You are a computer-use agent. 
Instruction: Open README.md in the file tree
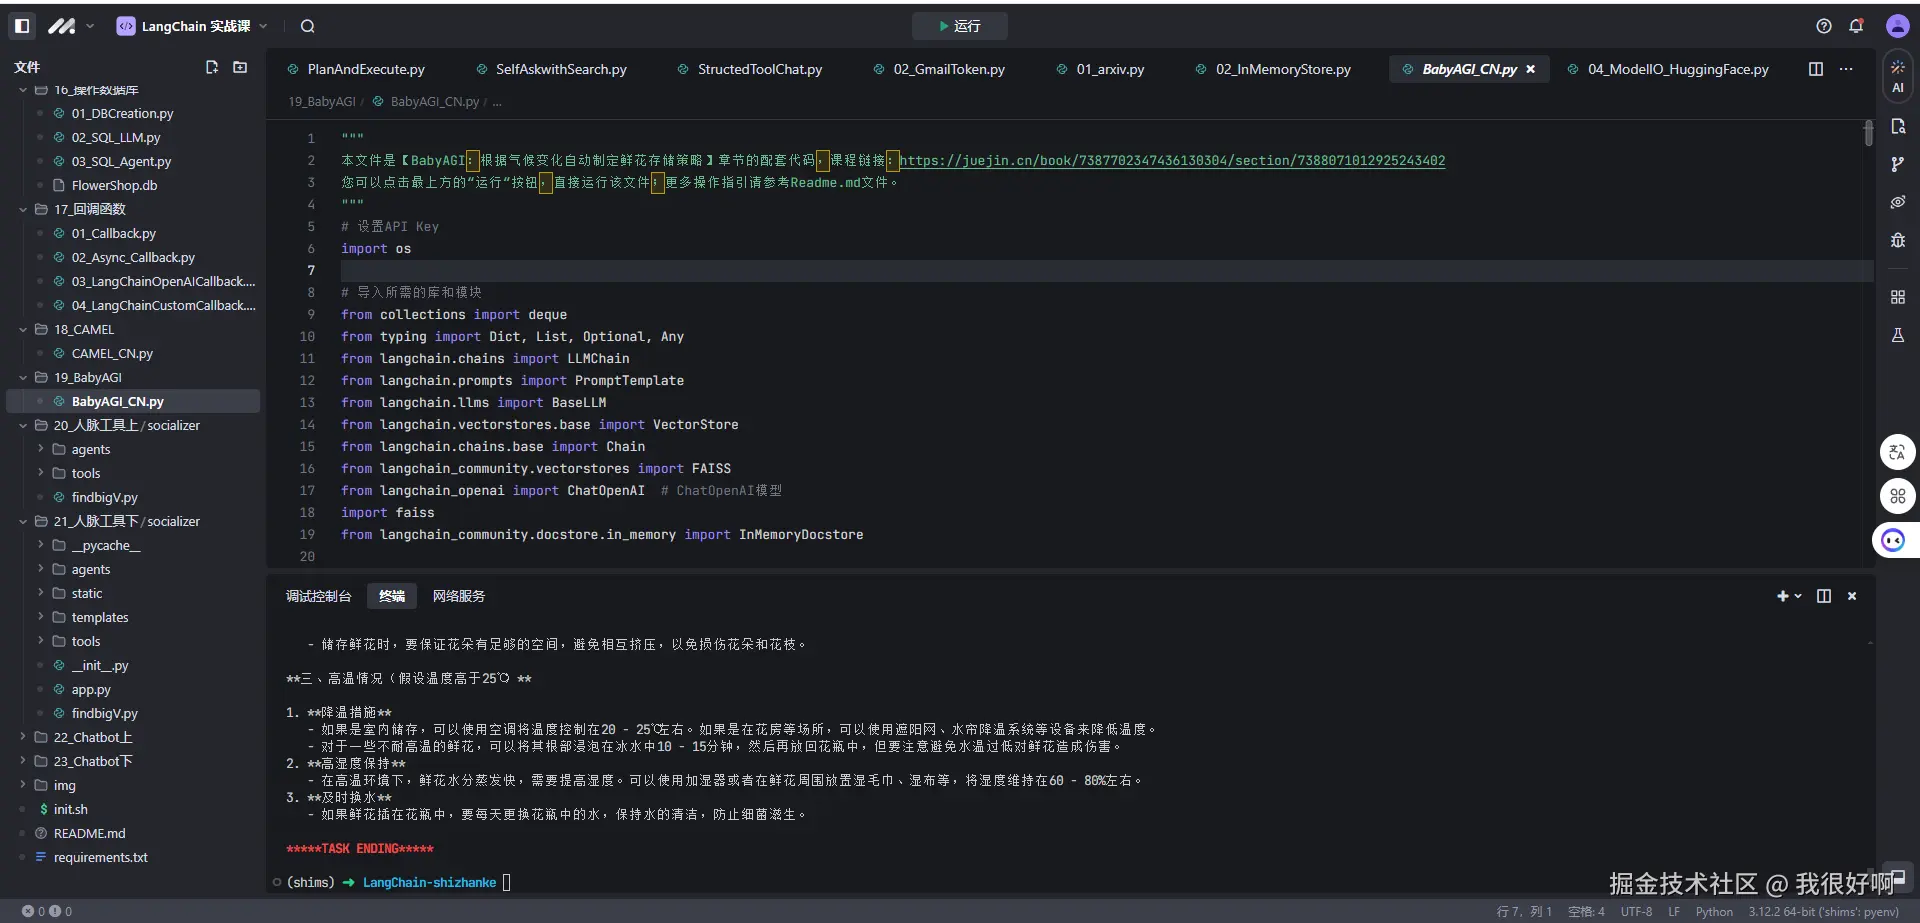pos(89,834)
